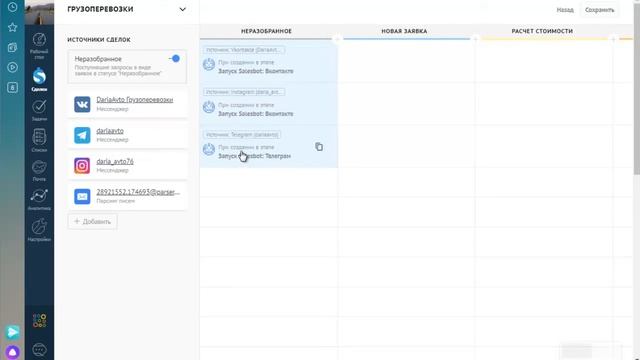Viewport: 640px width, 360px height.
Task: Select the НОВАЯ ЗАЯВКА stage header
Action: tap(404, 31)
